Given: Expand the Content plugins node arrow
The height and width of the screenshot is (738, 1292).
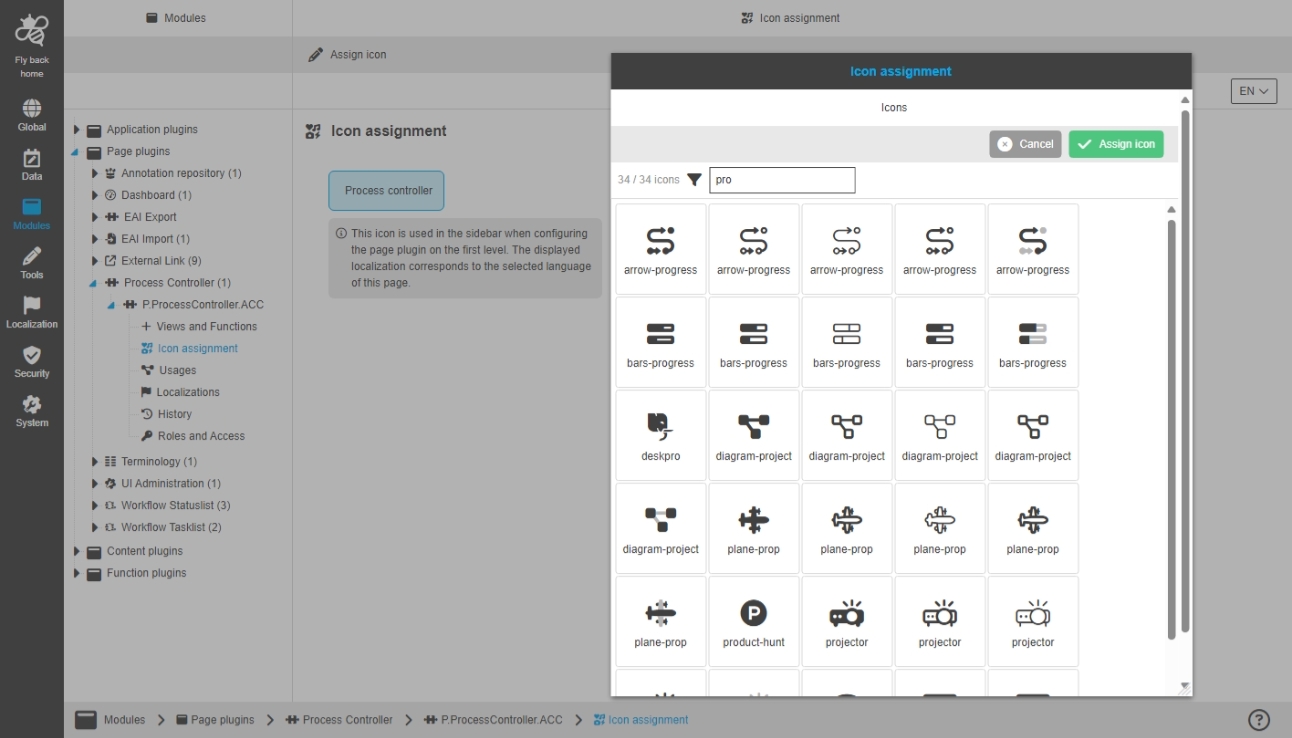Looking at the screenshot, I should tap(77, 552).
